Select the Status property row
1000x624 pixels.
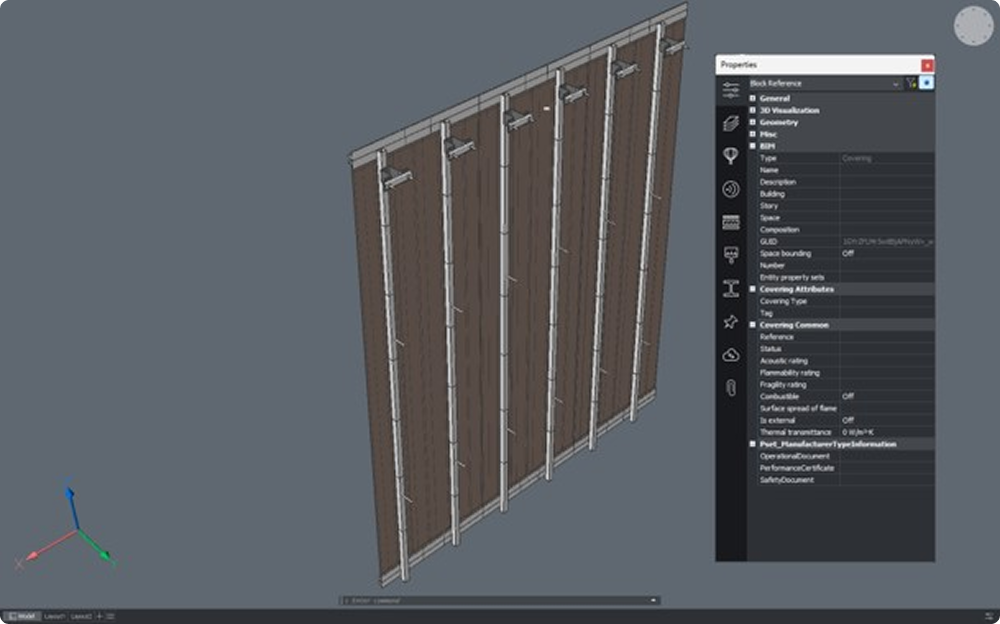(x=846, y=349)
